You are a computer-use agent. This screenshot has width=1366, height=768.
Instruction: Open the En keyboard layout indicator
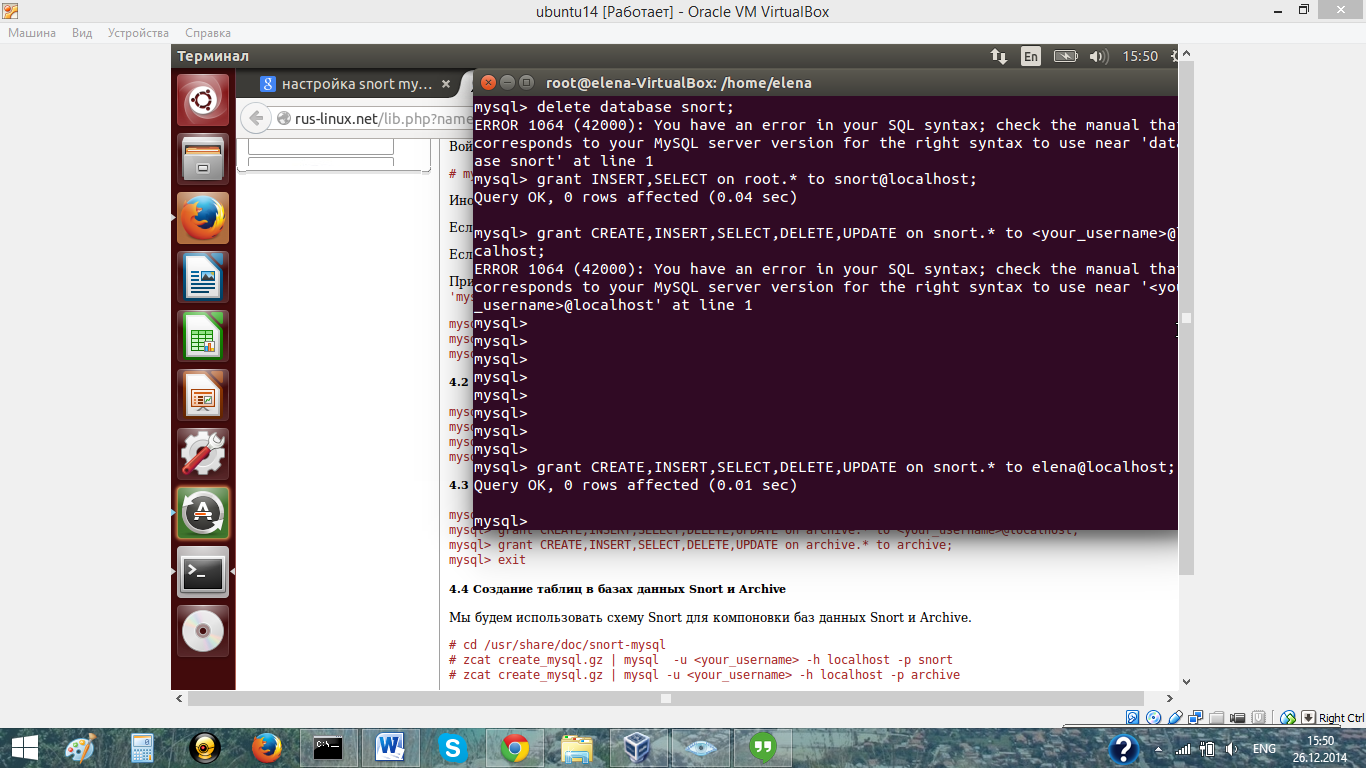[x=1031, y=57]
